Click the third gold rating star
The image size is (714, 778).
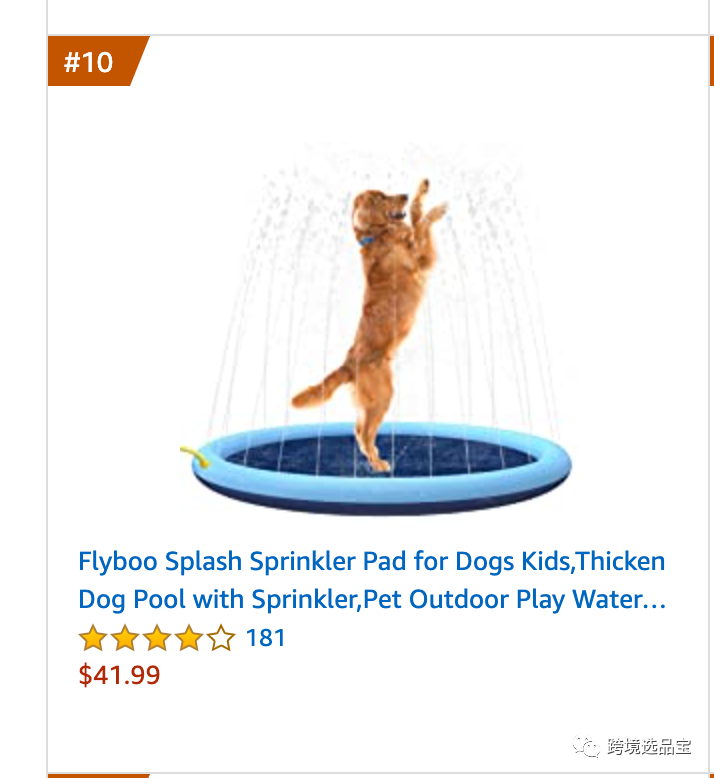(x=157, y=638)
